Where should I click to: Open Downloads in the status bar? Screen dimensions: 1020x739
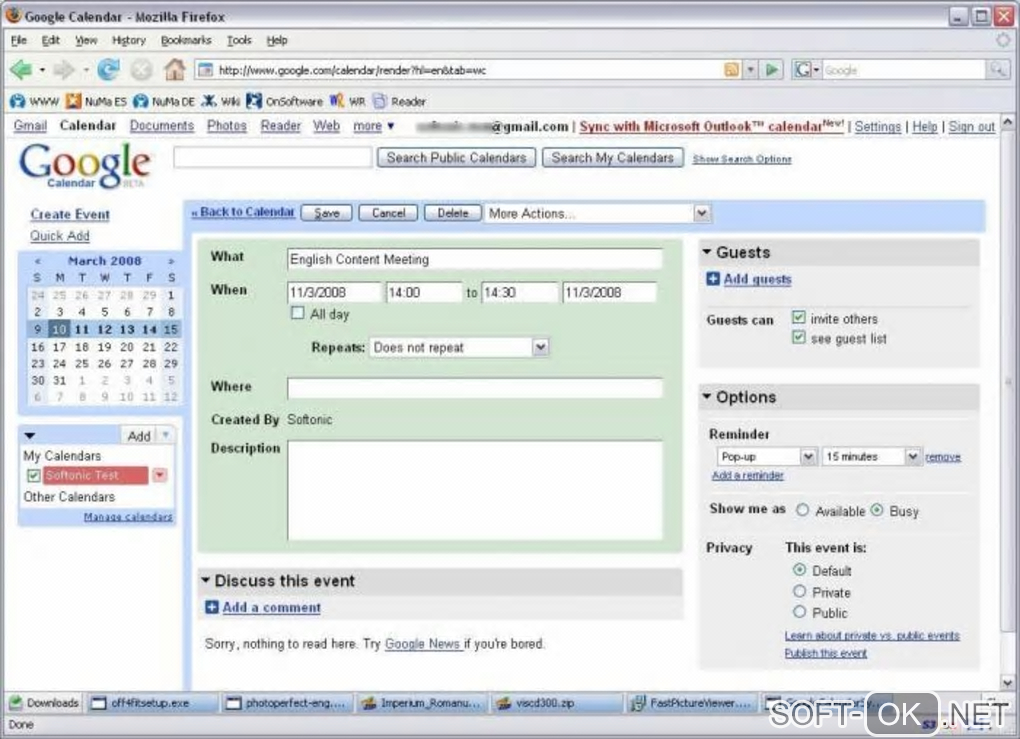[44, 703]
